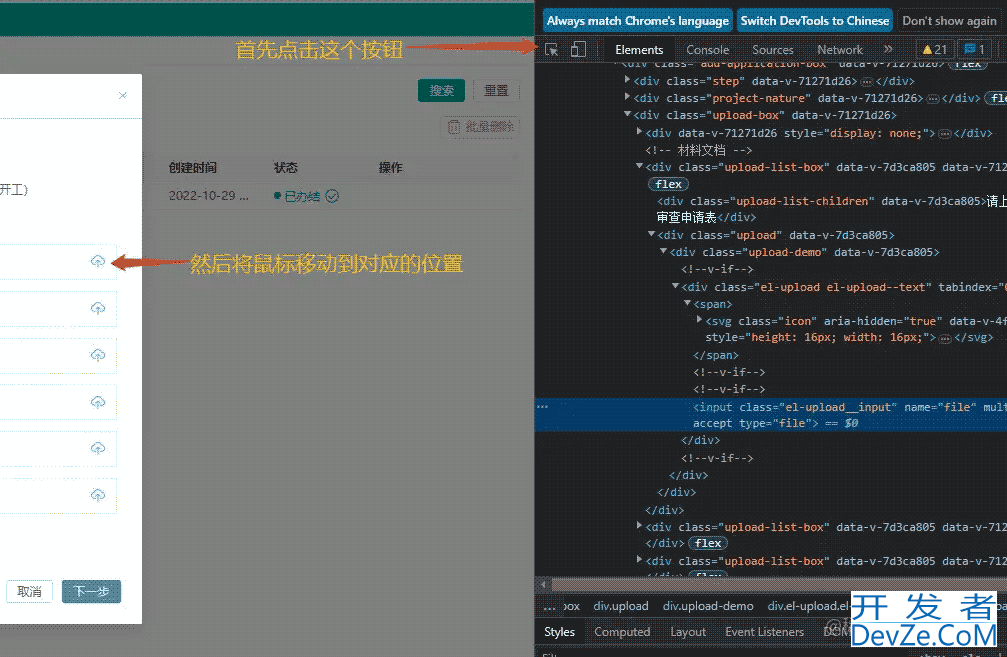This screenshot has width=1007, height=657.
Task: Select div.upload-demo in breadcrumb
Action: click(x=708, y=606)
